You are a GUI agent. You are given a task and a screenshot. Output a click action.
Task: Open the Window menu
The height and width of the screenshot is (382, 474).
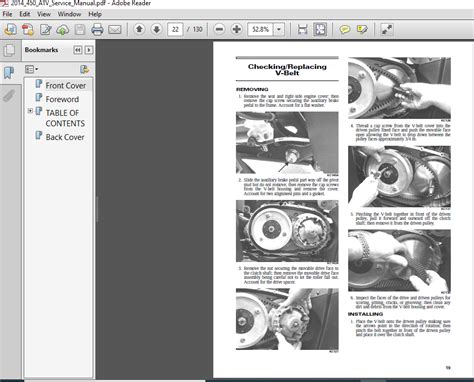pos(69,14)
